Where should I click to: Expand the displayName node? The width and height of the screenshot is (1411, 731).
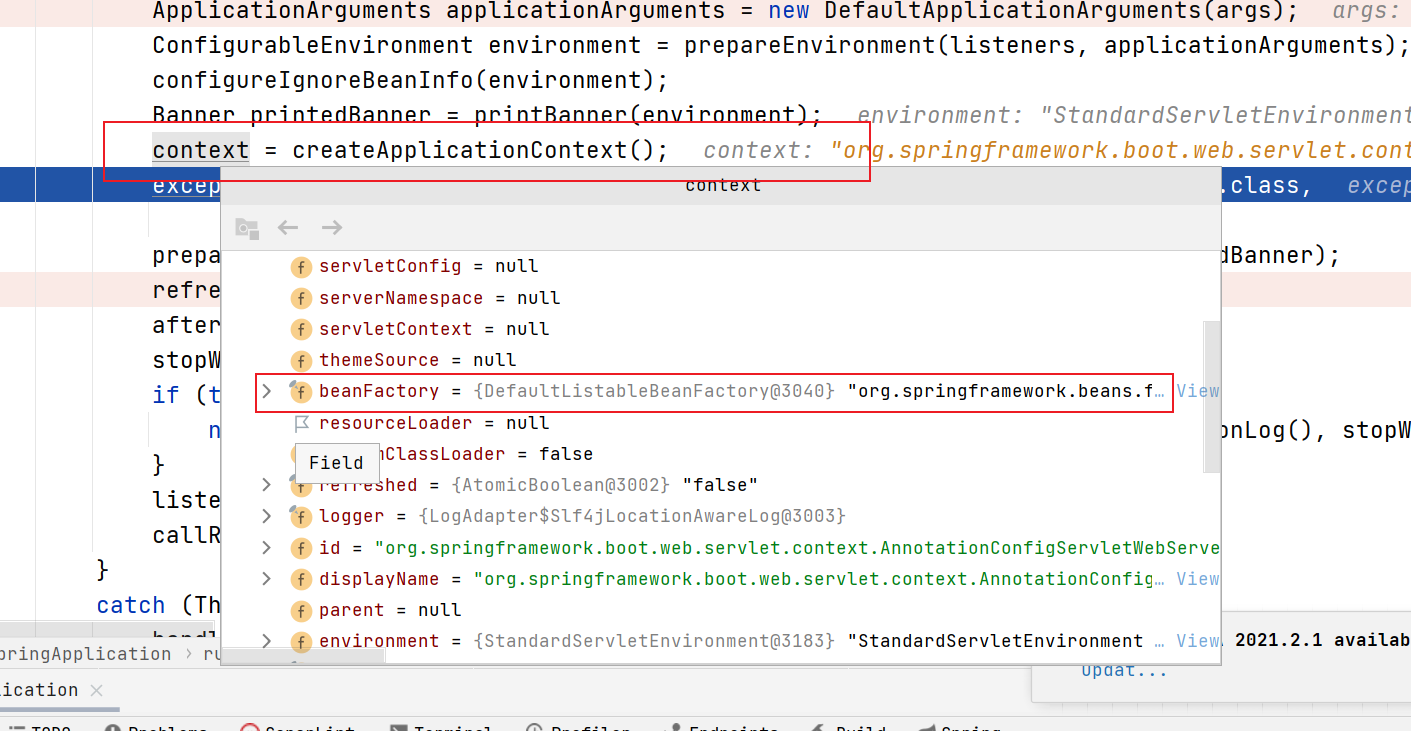(266, 578)
